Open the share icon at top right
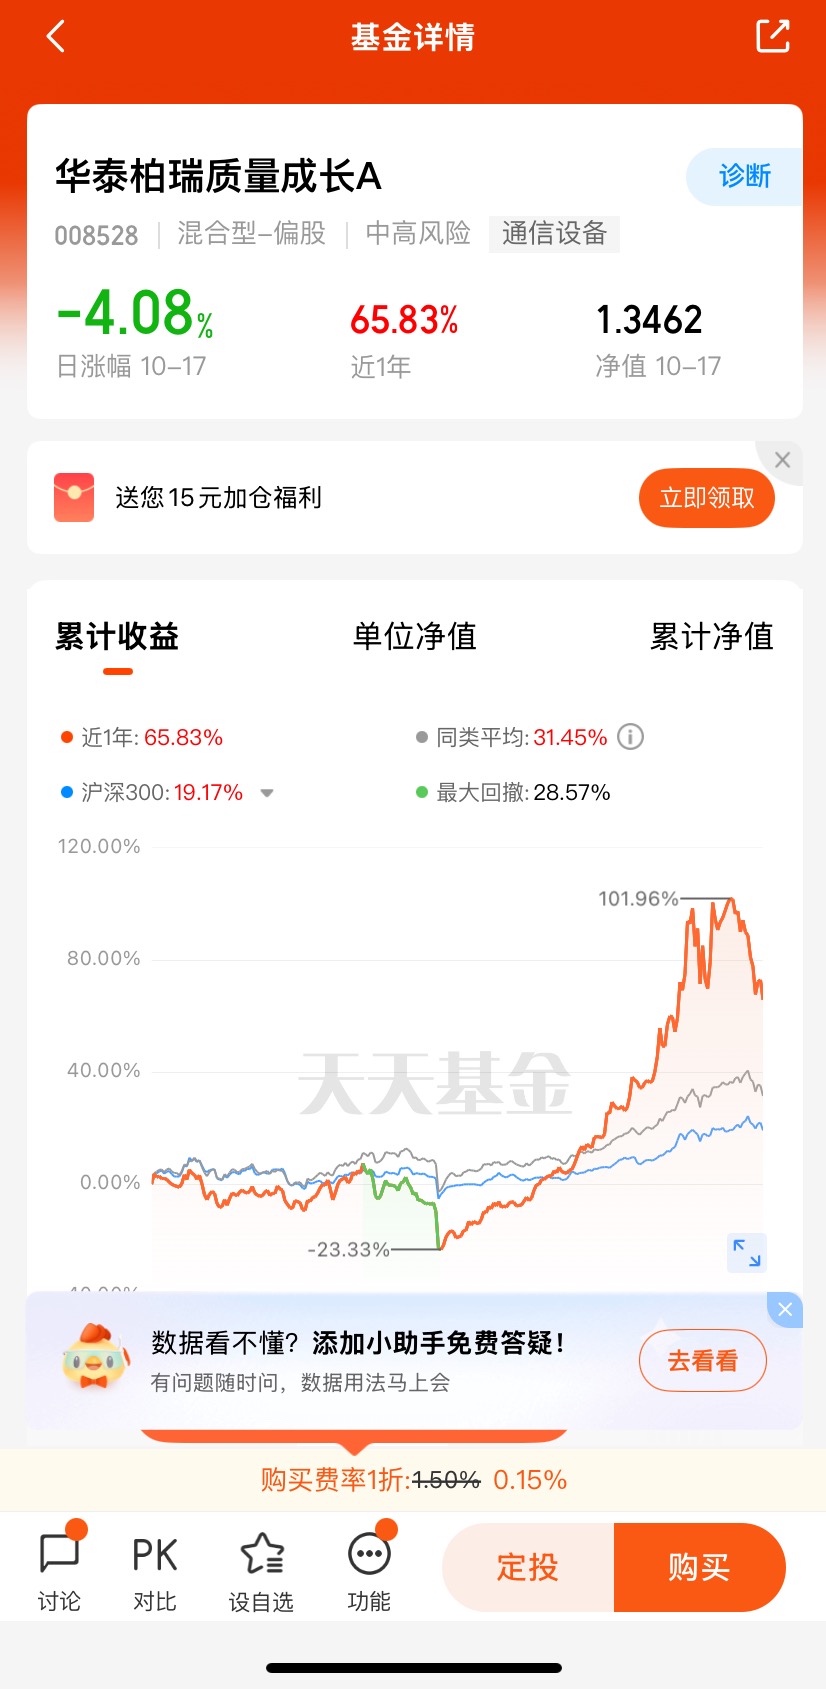 (x=772, y=36)
